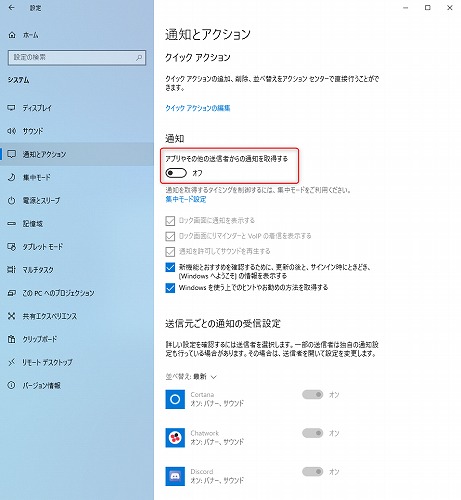Click the タブレット モード icon
Image resolution: width=461 pixels, height=500 pixels.
tap(11, 247)
